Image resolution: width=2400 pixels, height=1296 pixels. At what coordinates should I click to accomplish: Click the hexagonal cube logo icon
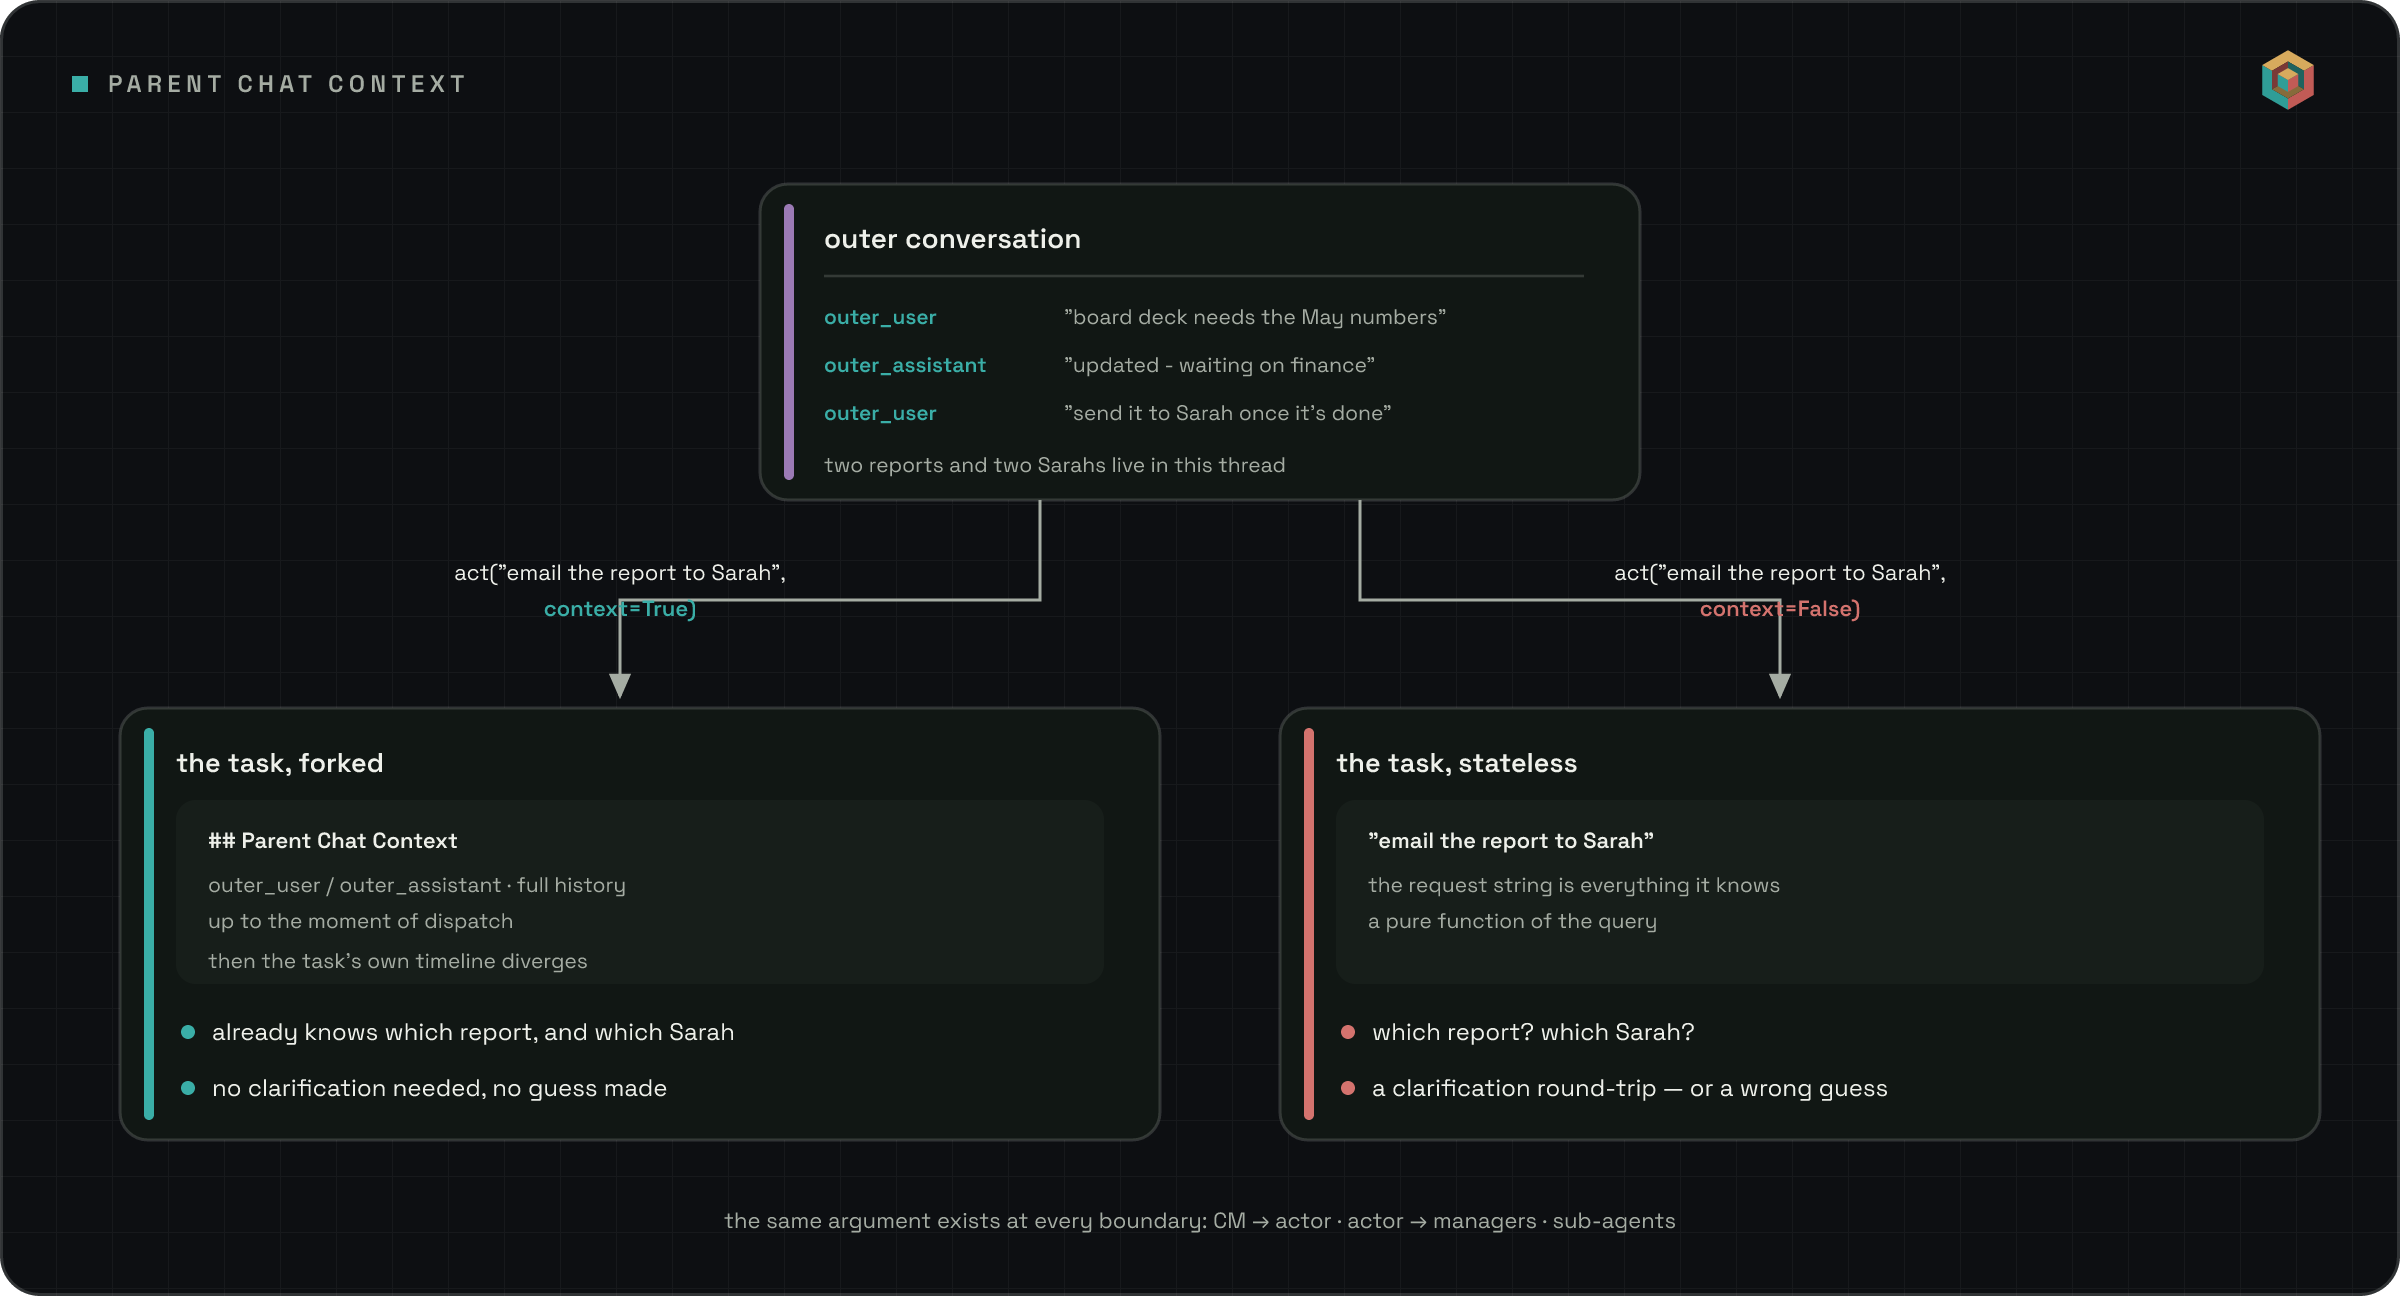point(2288,80)
